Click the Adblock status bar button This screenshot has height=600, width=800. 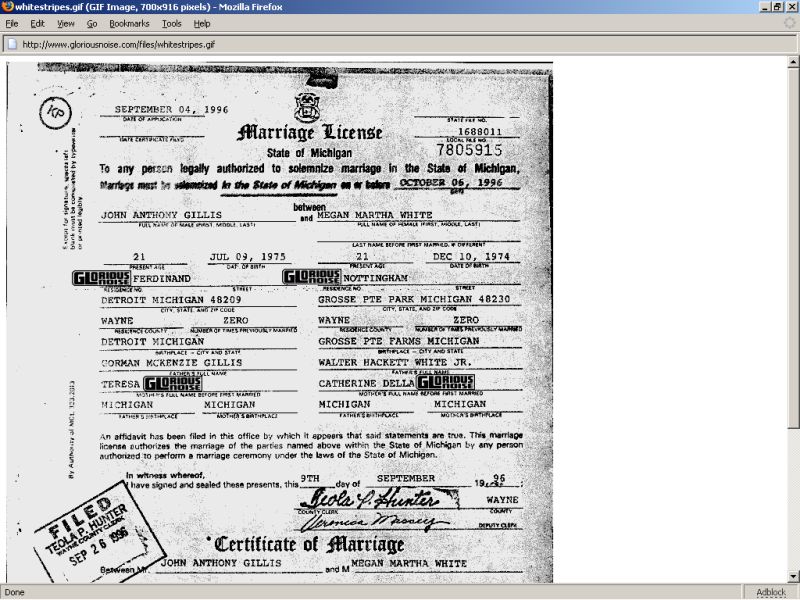[x=770, y=592]
